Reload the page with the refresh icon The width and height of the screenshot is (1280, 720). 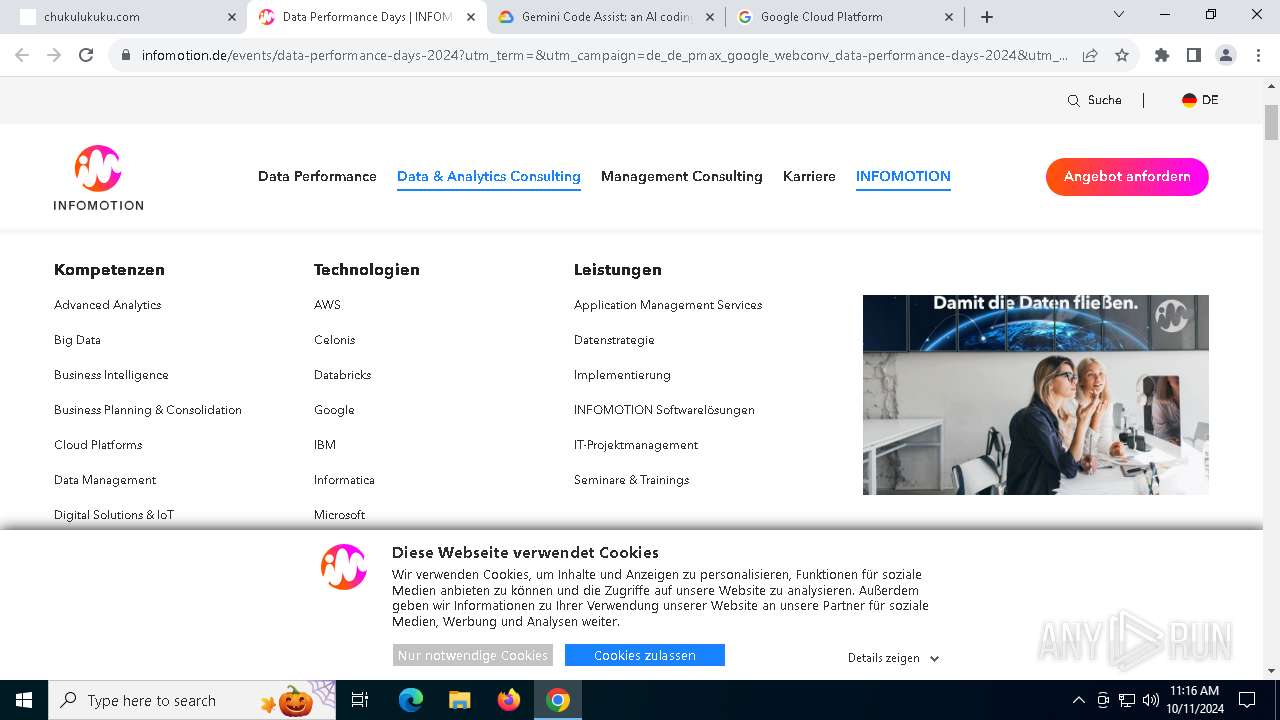pos(86,55)
